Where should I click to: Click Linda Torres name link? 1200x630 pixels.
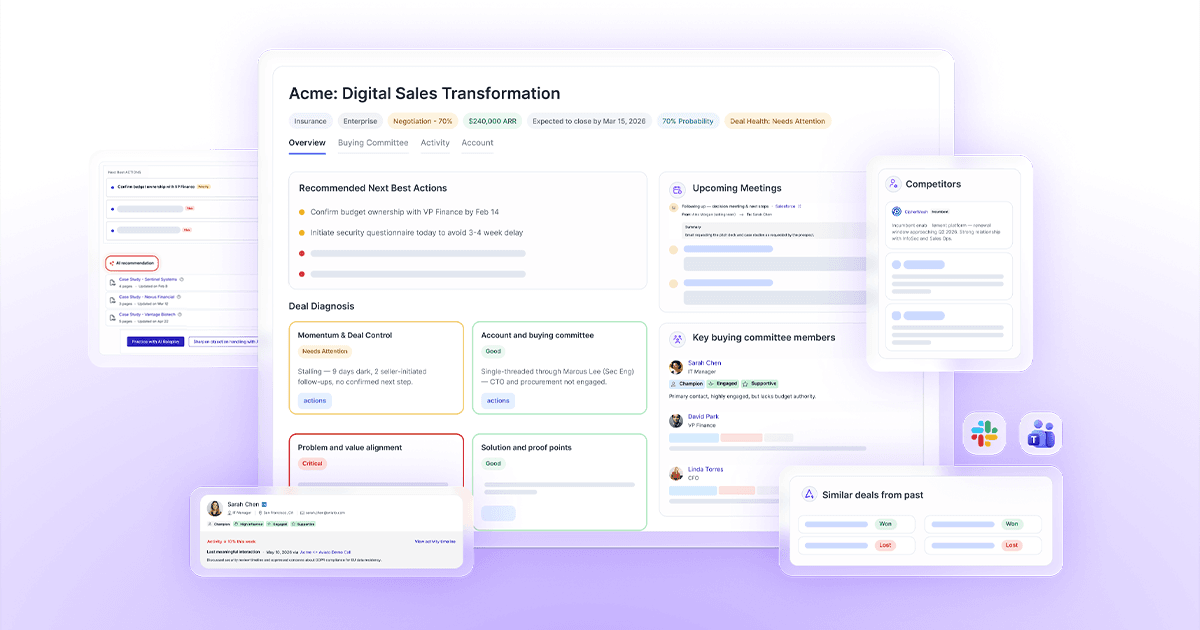tap(705, 469)
